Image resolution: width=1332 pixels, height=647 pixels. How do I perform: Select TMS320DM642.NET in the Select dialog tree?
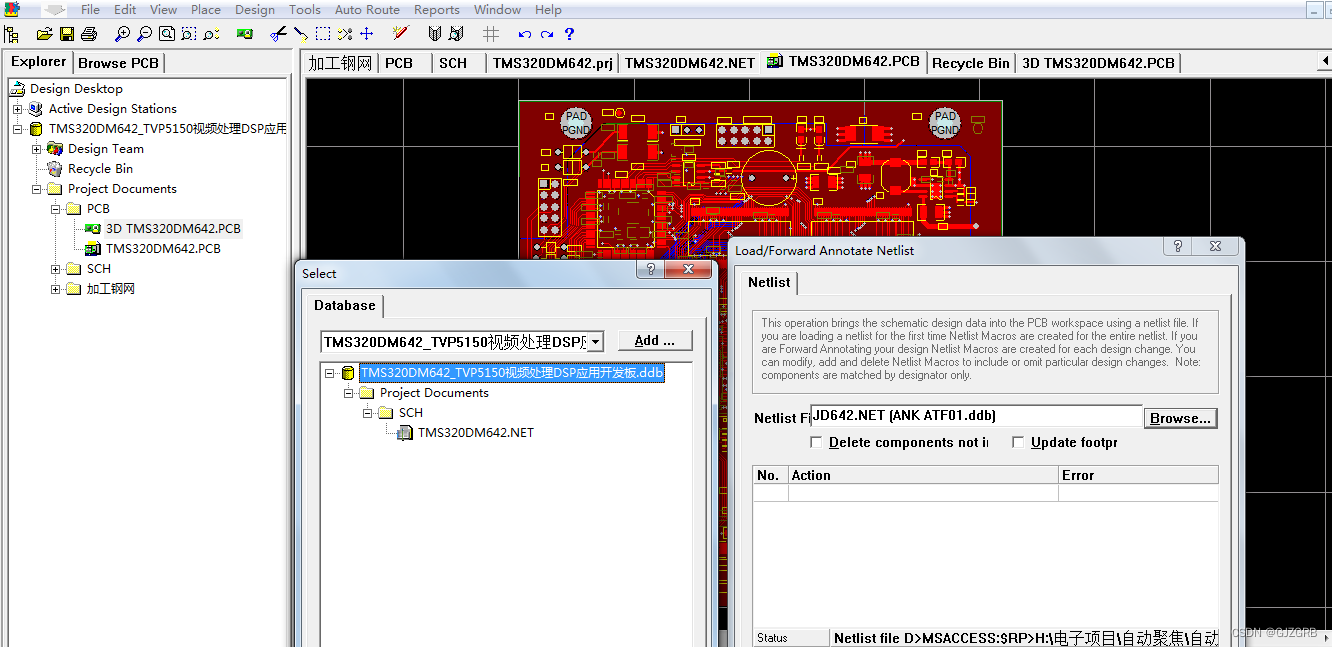(475, 432)
